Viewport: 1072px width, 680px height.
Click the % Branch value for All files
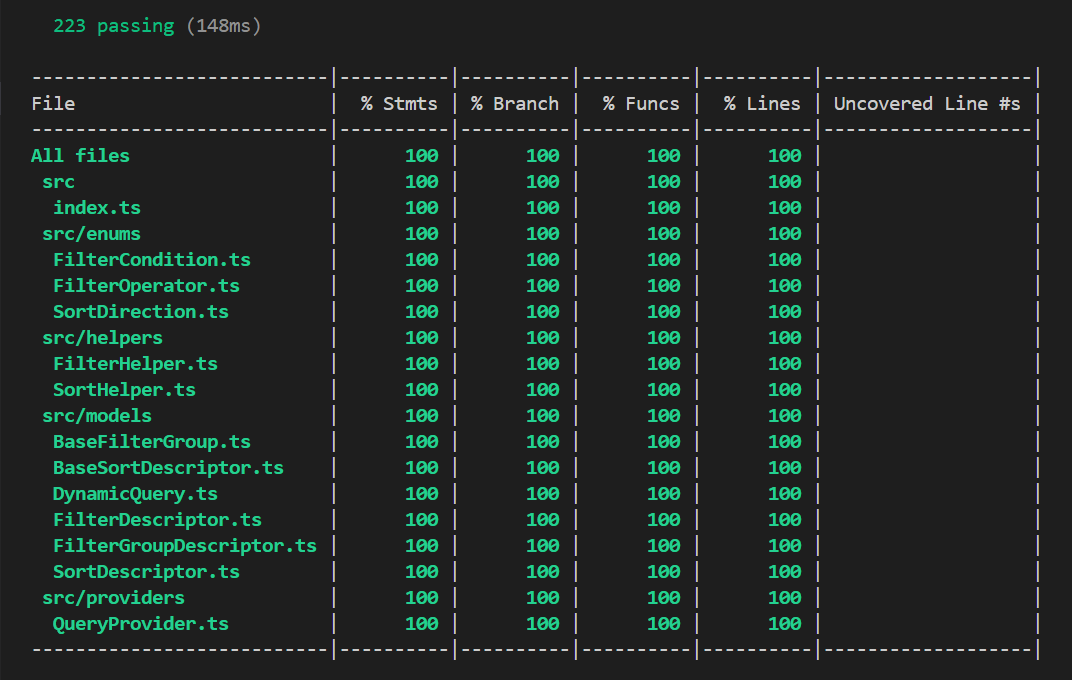pyautogui.click(x=543, y=156)
